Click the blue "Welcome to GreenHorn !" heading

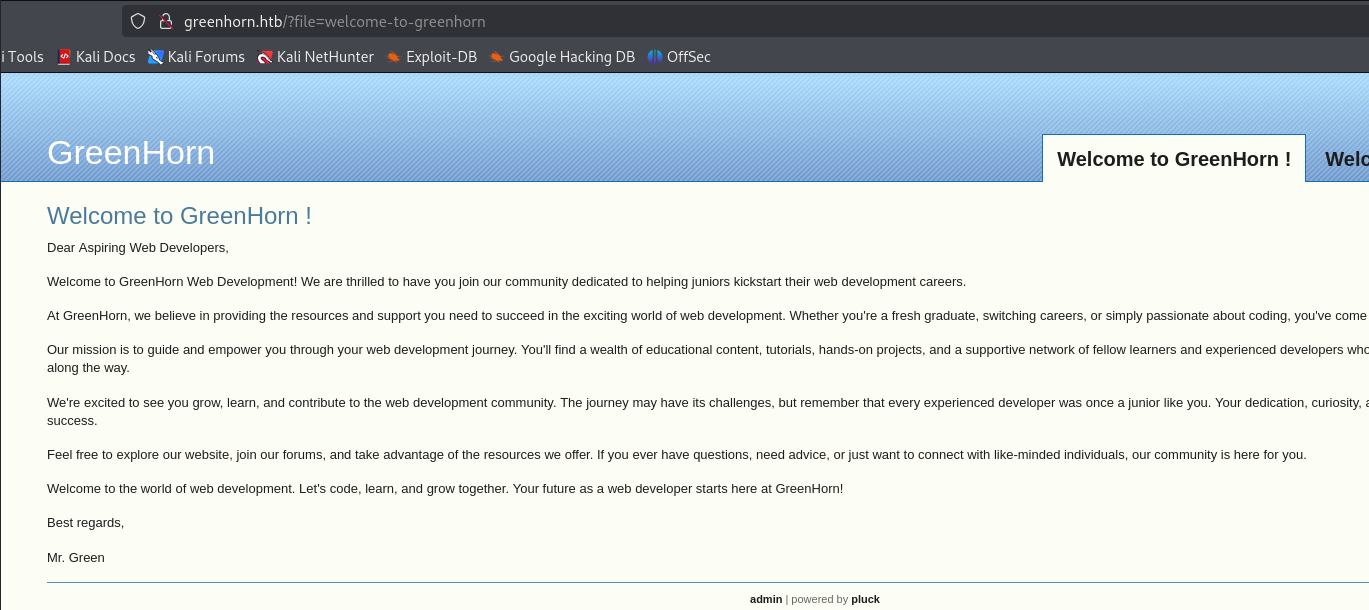179,216
